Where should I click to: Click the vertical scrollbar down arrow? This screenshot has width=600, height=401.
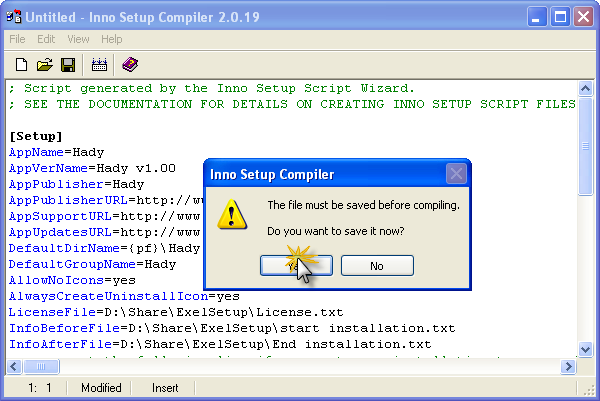(585, 349)
